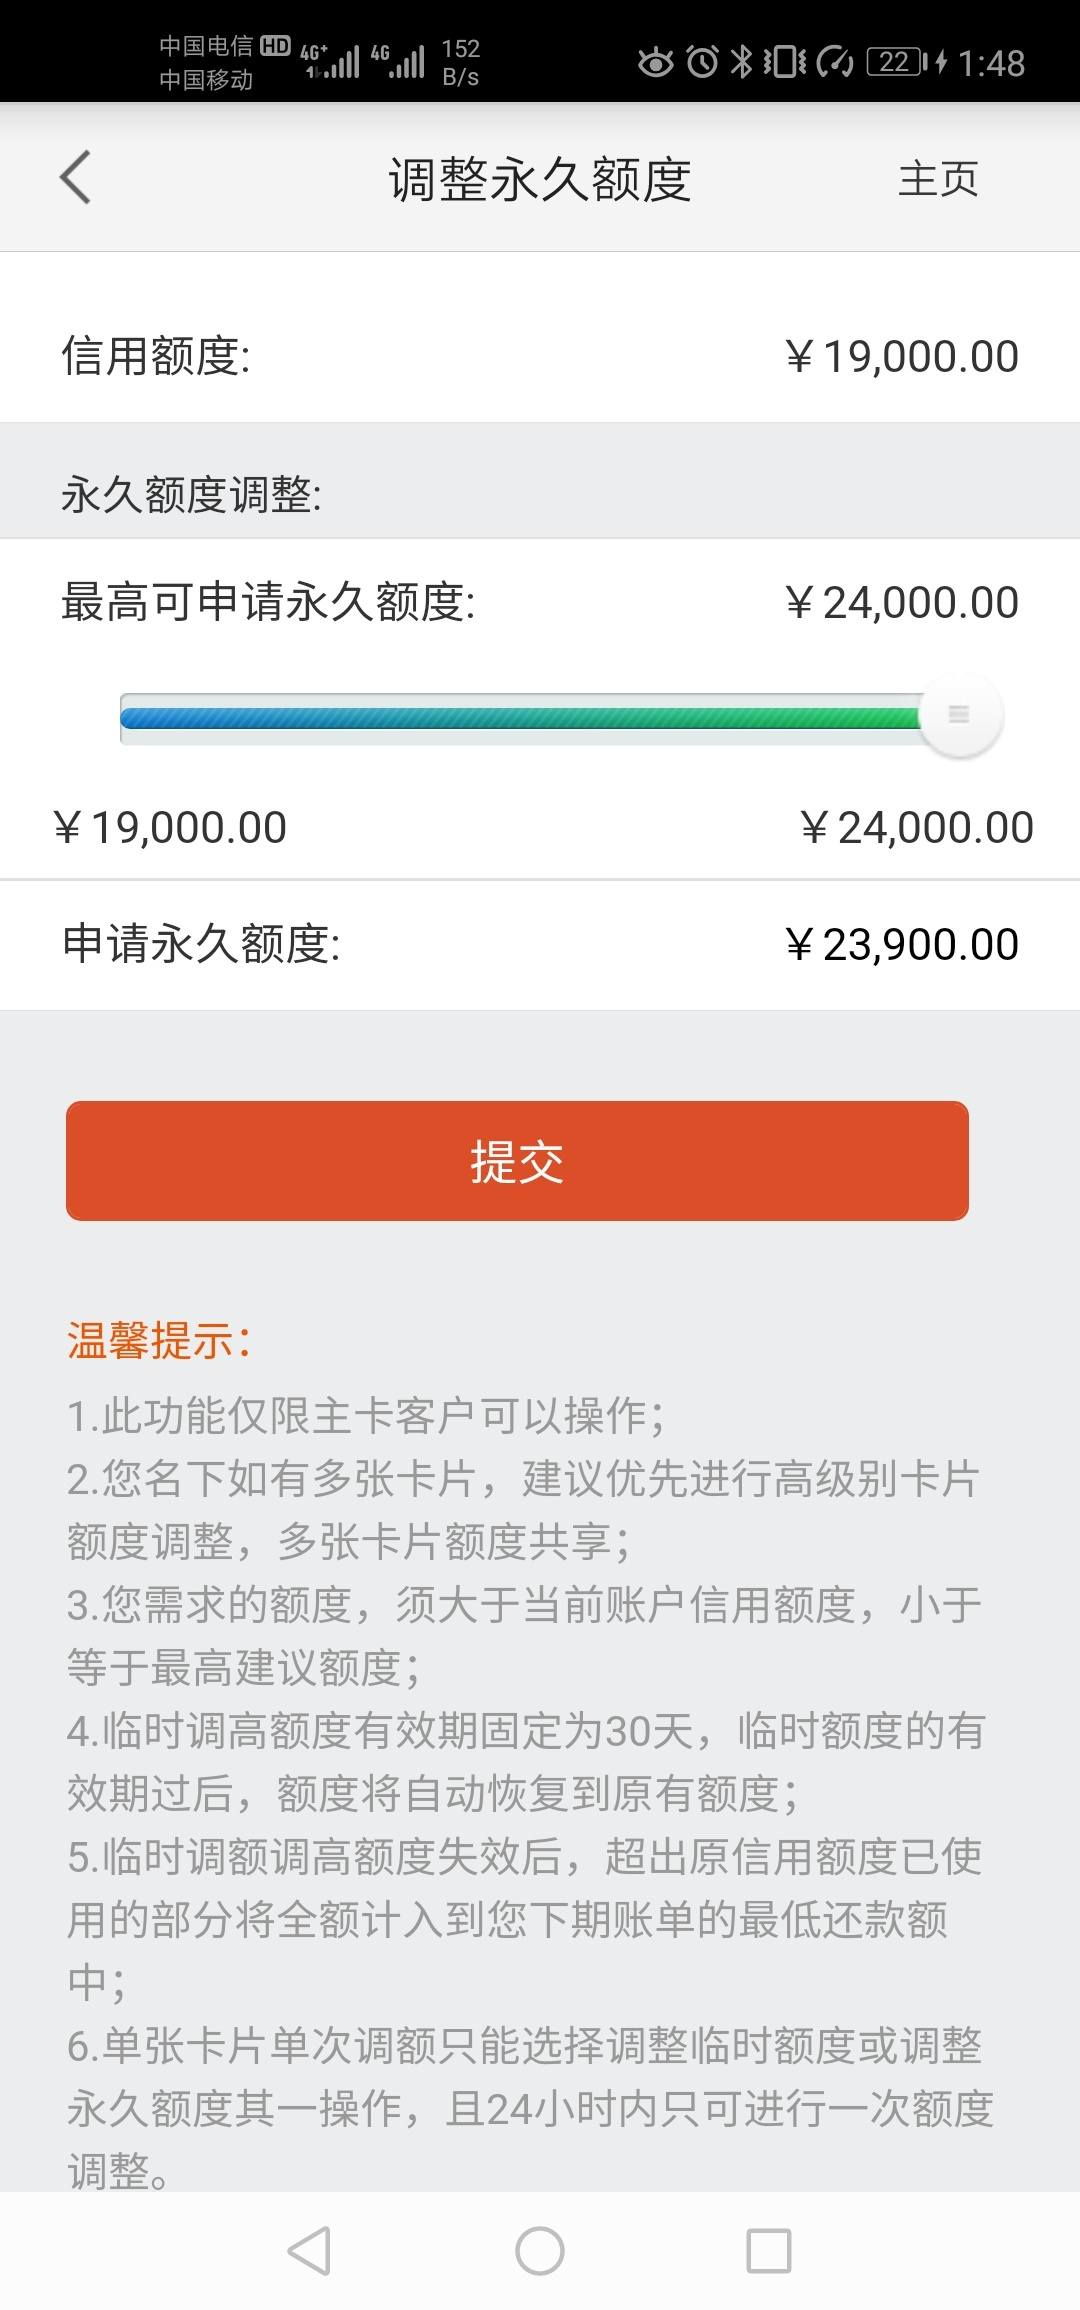Select the 申请永久额度 amount ¥23,900.00
The image size is (1080, 2310).
click(902, 945)
